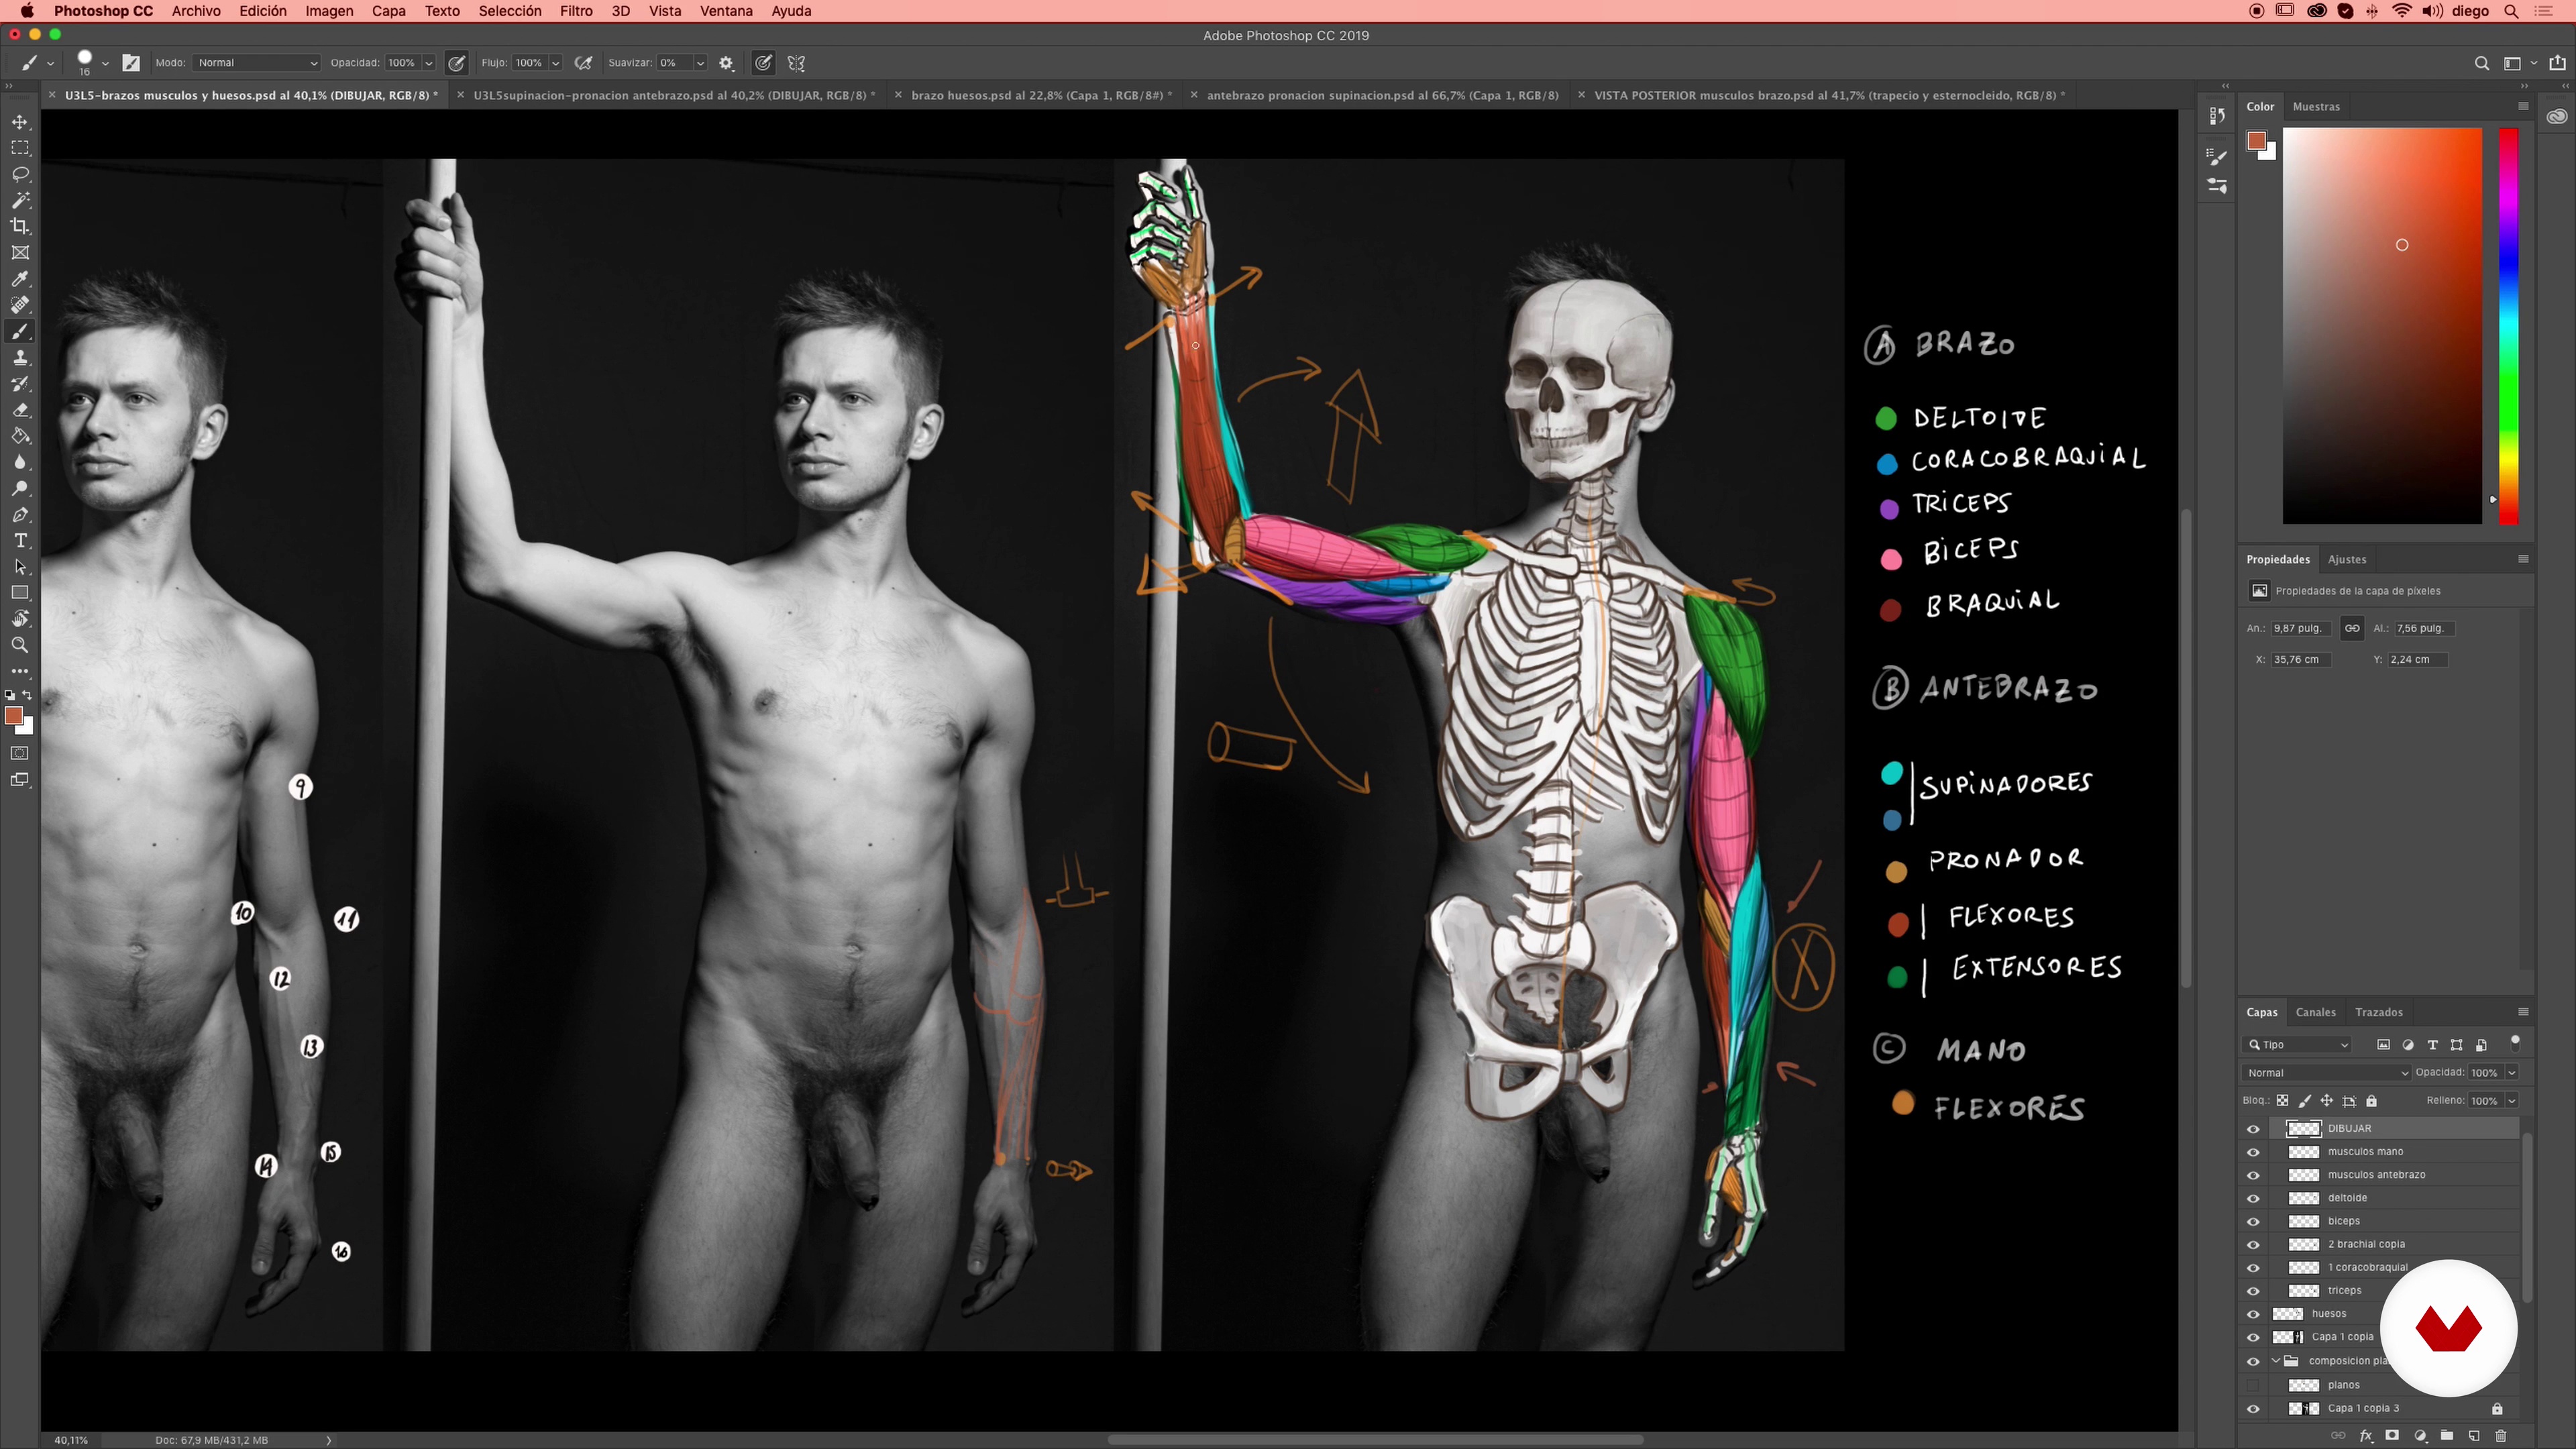This screenshot has width=2576, height=1449.
Task: Click the delete layer trash icon
Action: (x=2501, y=1436)
